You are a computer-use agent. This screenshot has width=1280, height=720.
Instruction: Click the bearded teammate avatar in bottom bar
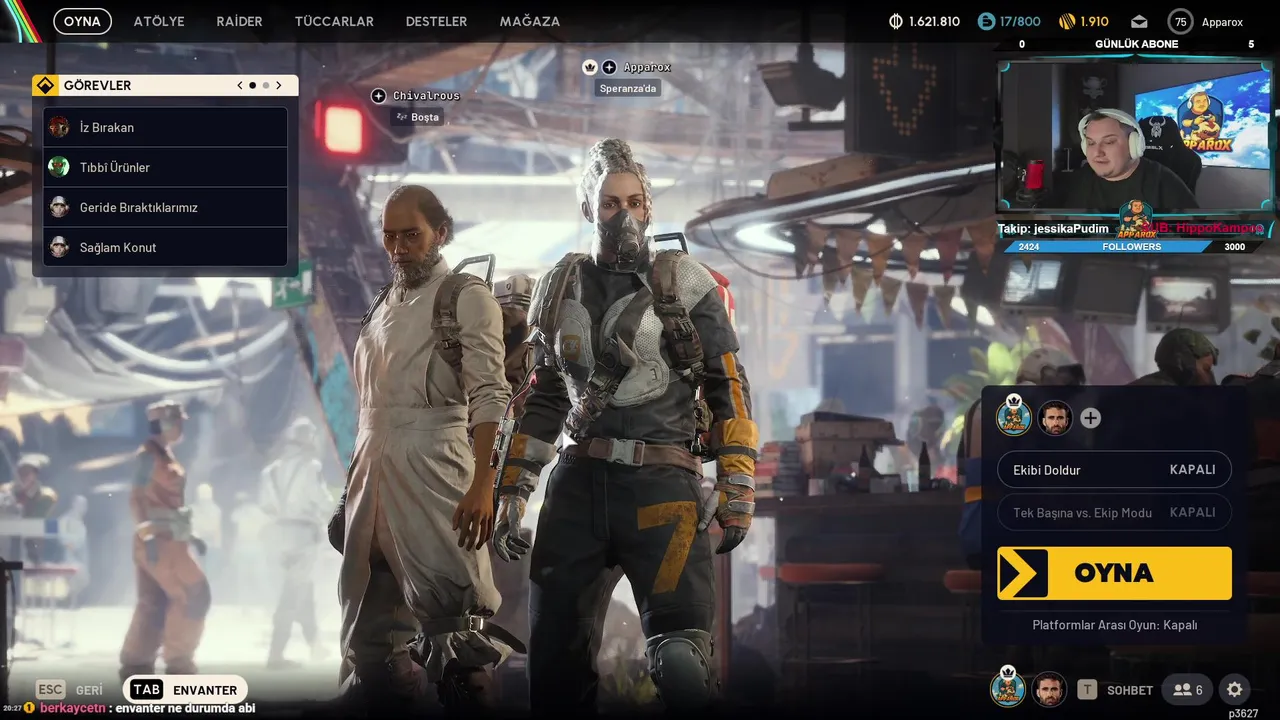(x=1049, y=689)
